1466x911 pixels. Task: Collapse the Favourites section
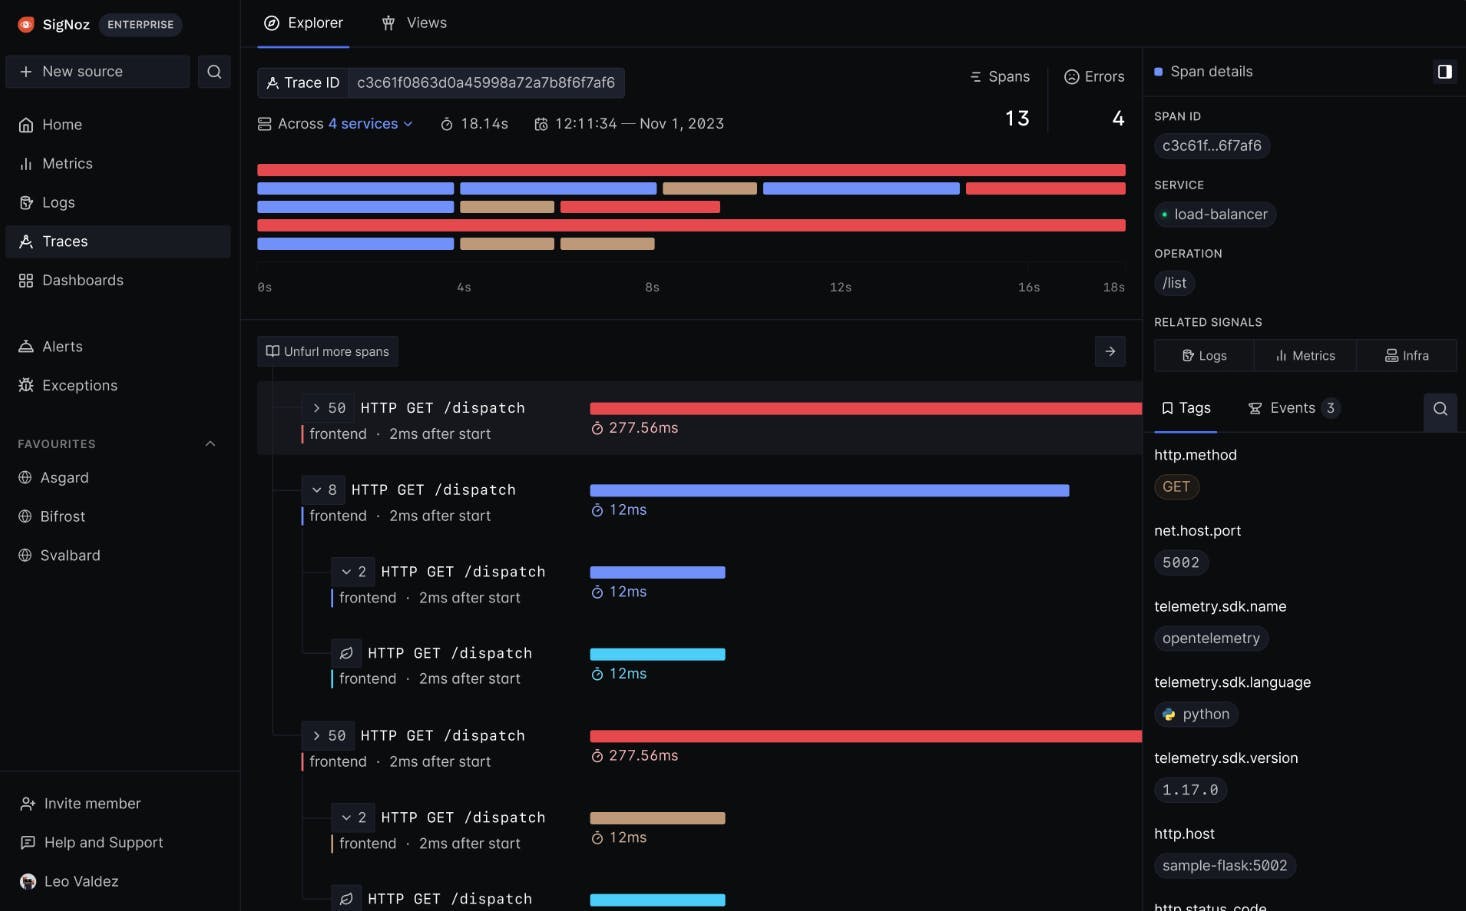(x=210, y=444)
